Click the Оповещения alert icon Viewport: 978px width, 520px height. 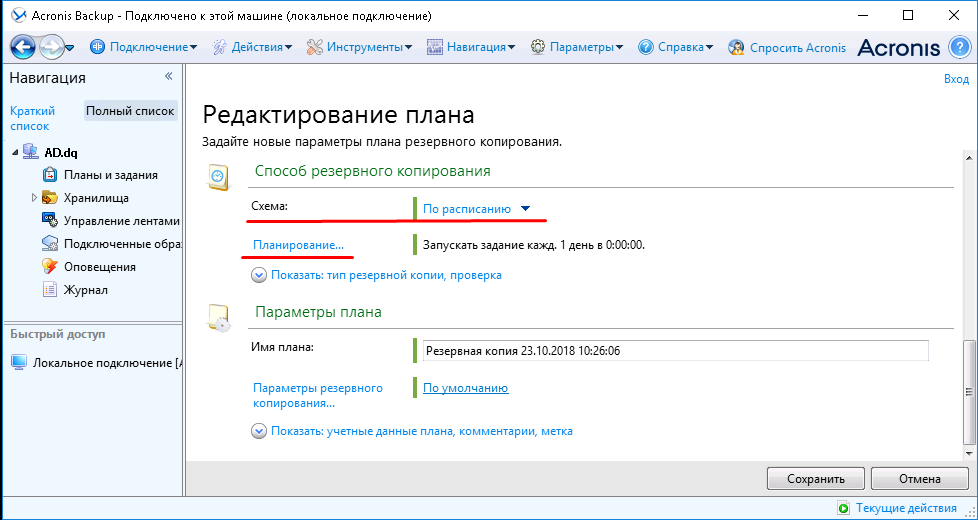(50, 267)
